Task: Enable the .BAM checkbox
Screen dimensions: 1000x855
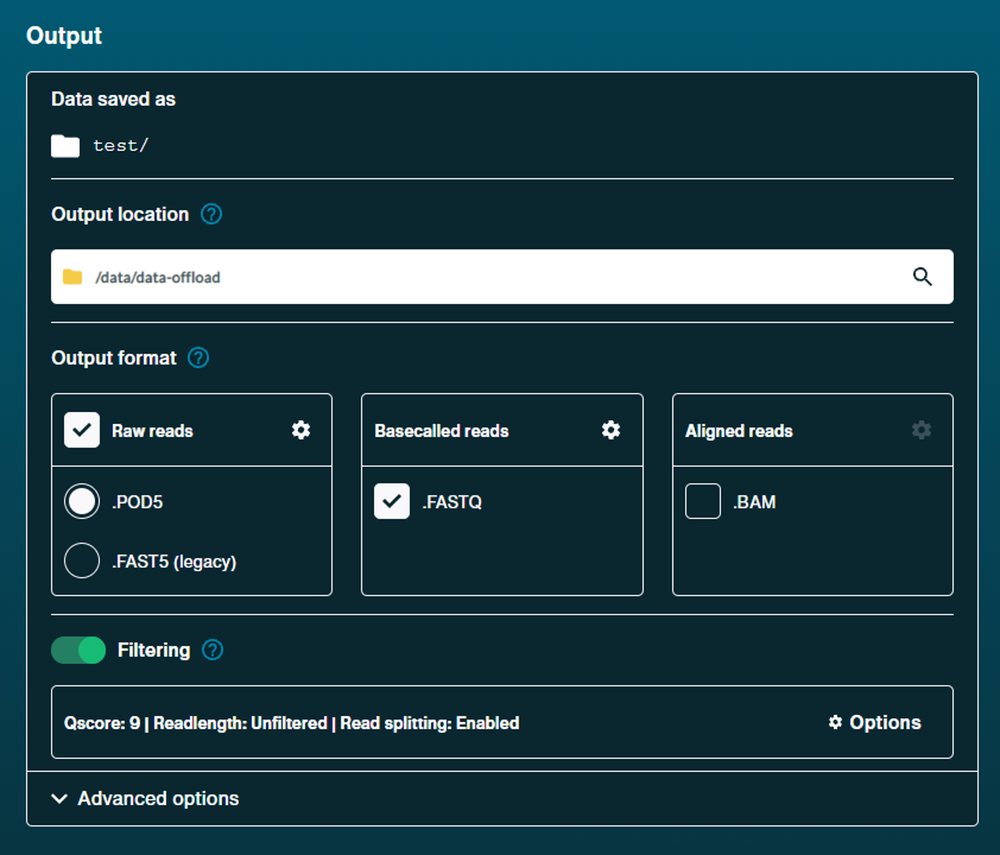Action: (x=703, y=501)
